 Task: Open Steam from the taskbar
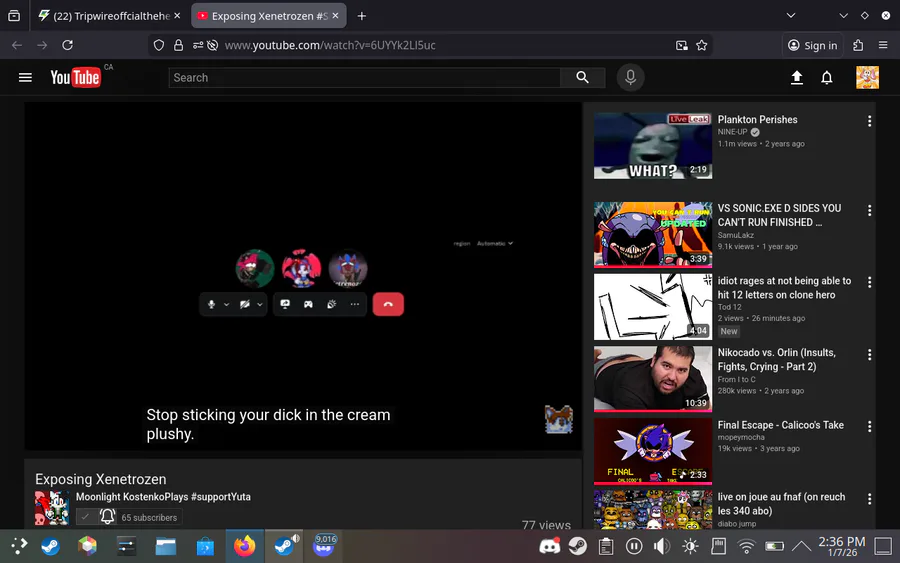(x=50, y=546)
